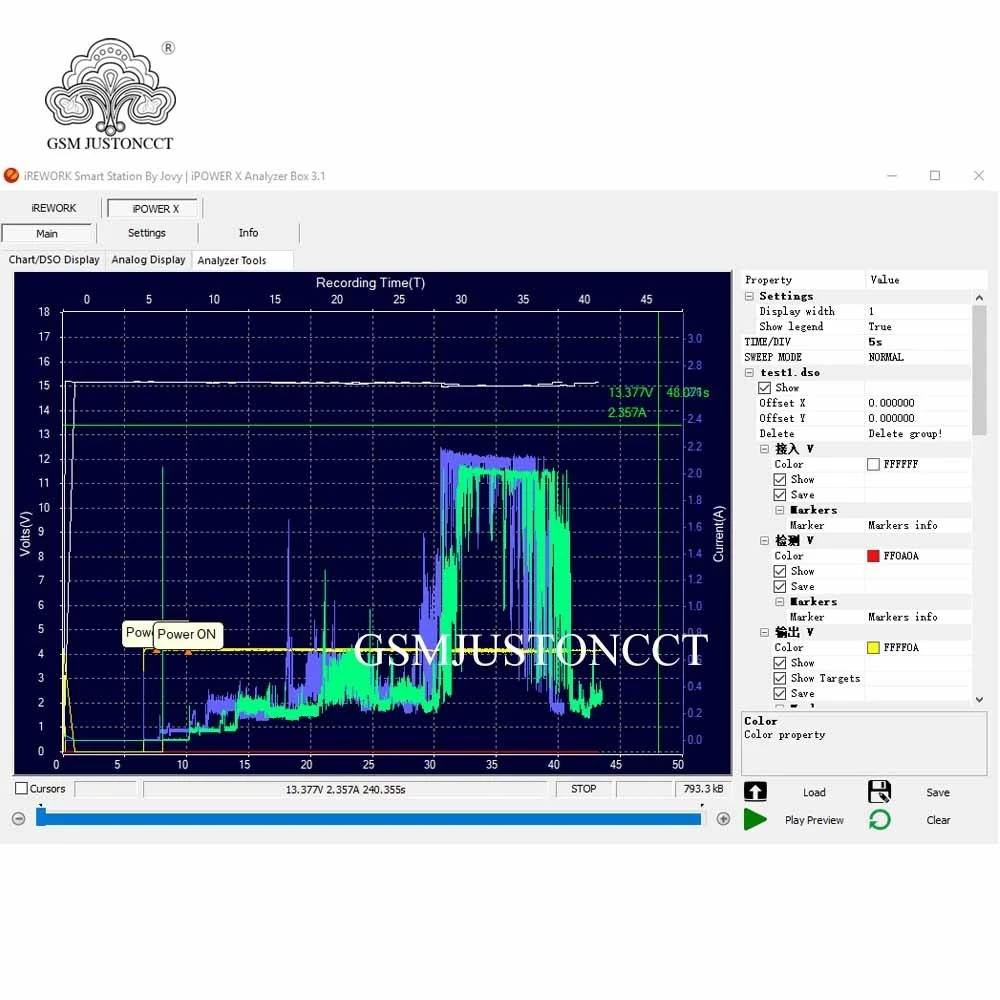This screenshot has height=1000, width=1000.
Task: Click the empty field beside the Cursors checkbox
Action: [x=105, y=789]
